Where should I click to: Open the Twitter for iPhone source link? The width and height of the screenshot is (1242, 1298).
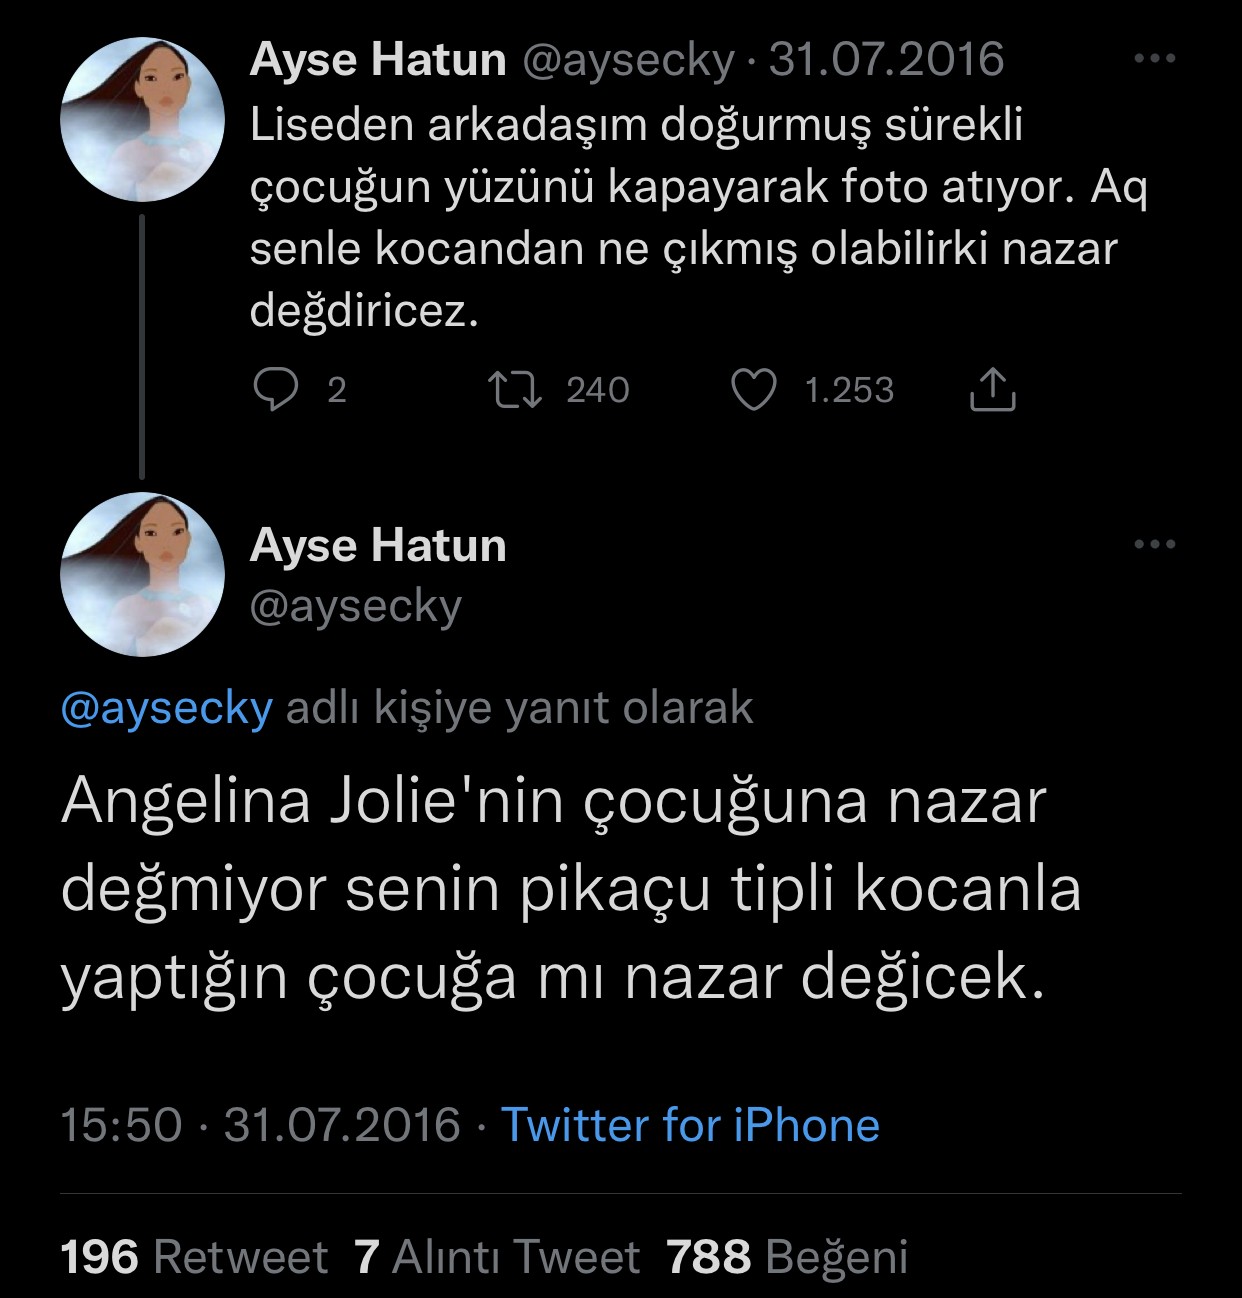(x=690, y=1125)
